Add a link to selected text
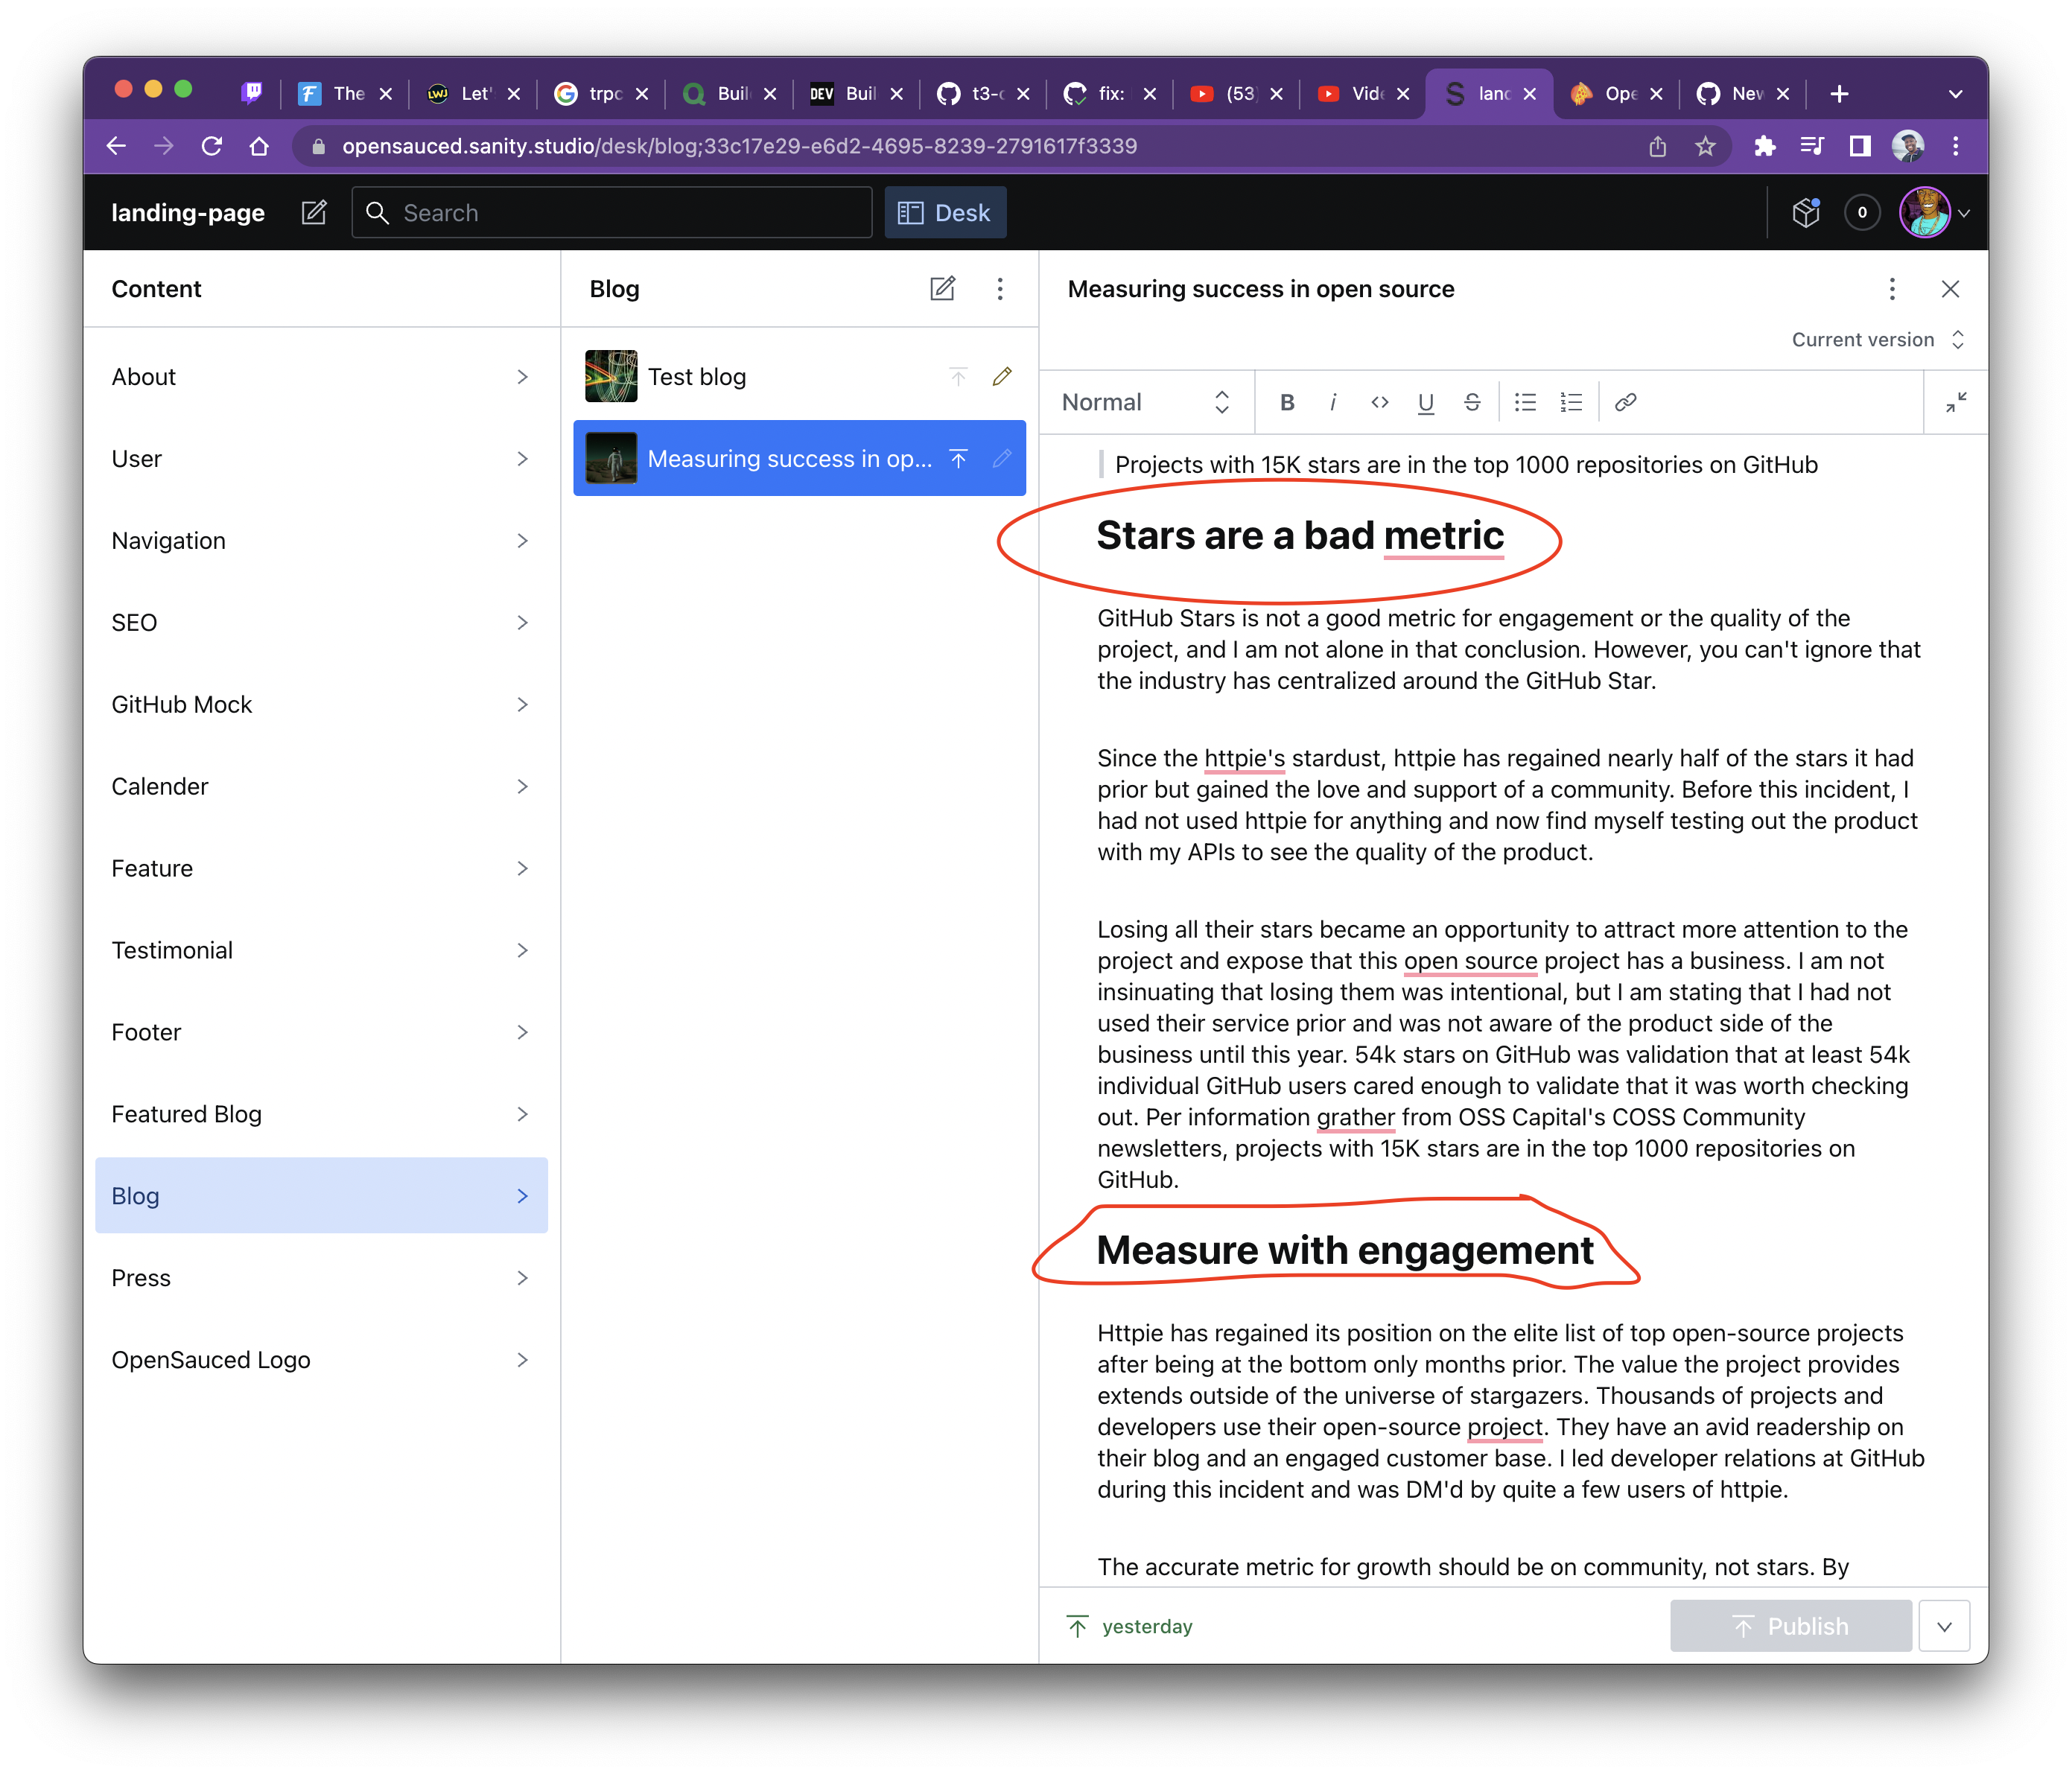The image size is (2072, 1774). 1625,402
